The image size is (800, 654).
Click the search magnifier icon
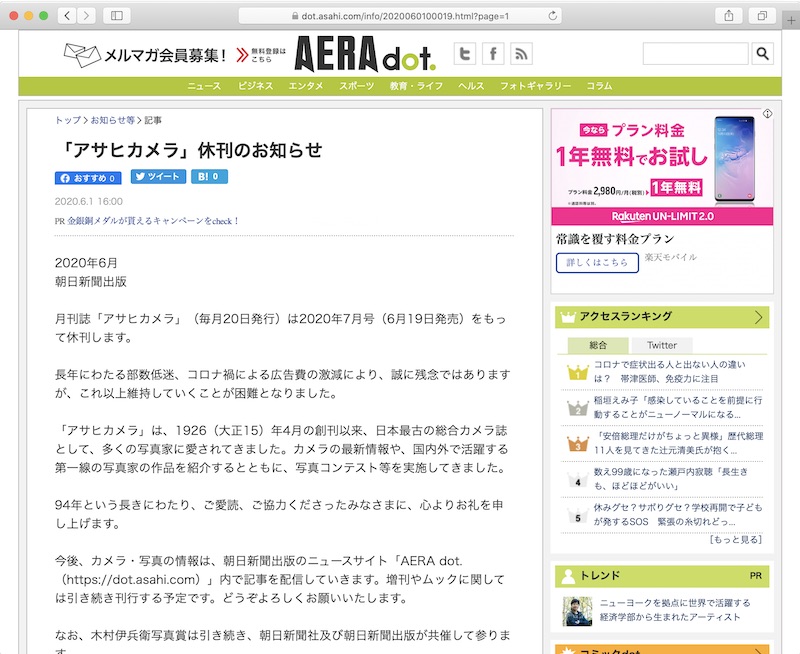tap(763, 53)
